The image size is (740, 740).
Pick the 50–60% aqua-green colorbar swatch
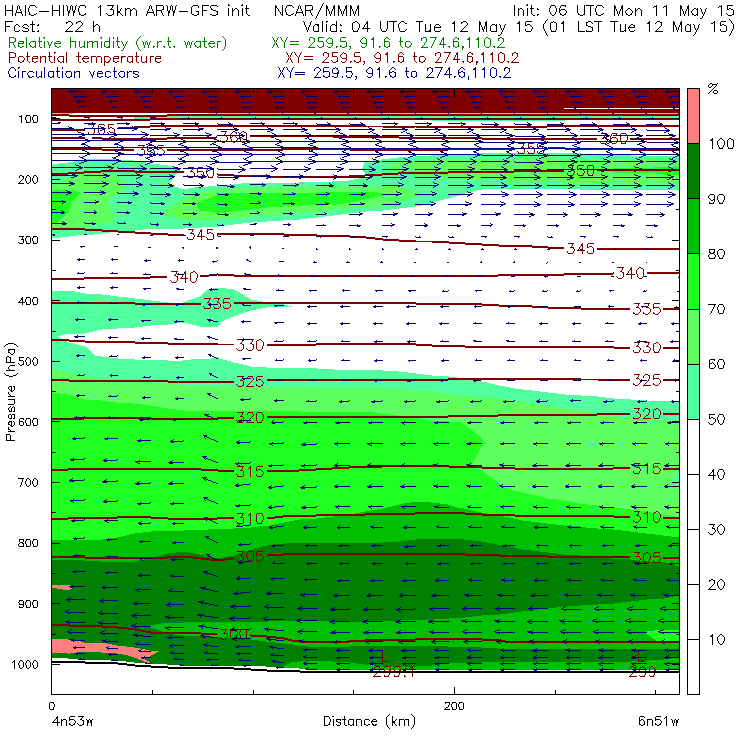(x=693, y=392)
